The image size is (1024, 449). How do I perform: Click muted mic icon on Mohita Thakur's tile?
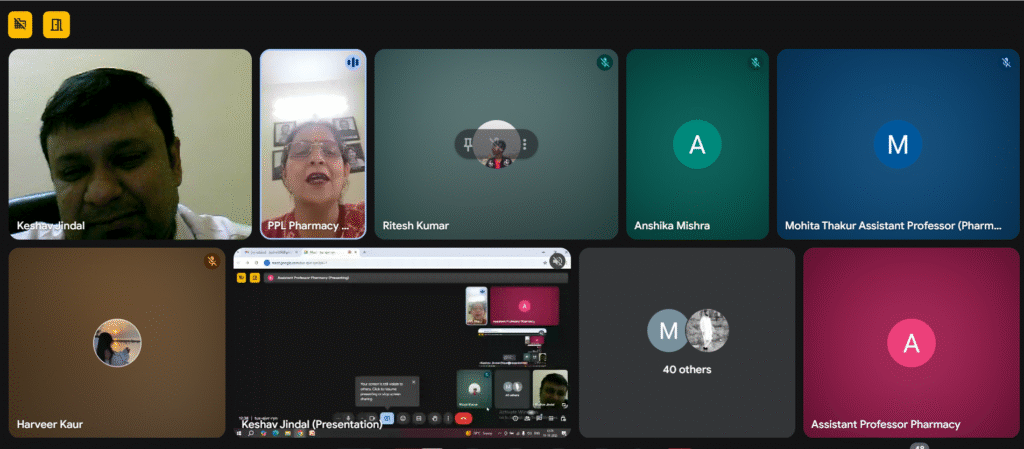click(1006, 62)
